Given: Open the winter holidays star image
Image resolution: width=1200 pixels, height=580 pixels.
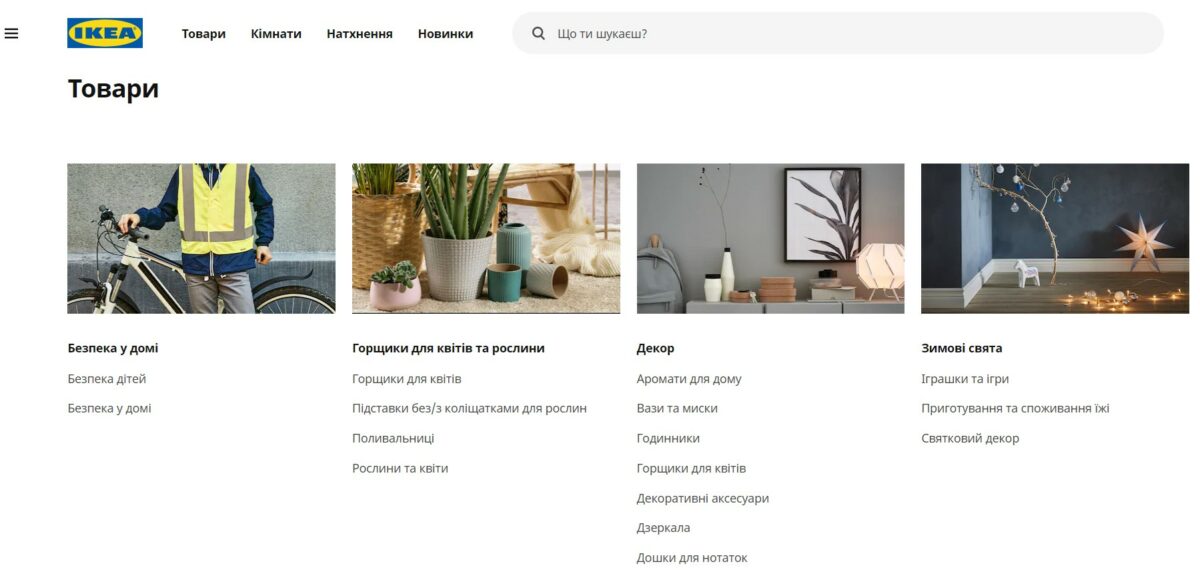Looking at the screenshot, I should click(x=1055, y=238).
